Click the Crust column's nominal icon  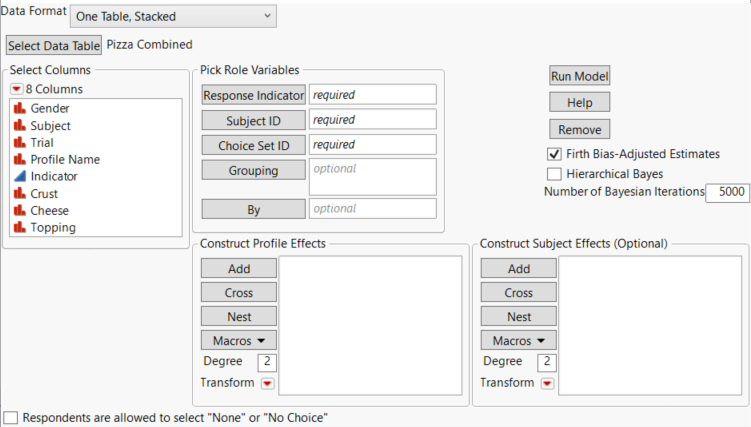19,194
